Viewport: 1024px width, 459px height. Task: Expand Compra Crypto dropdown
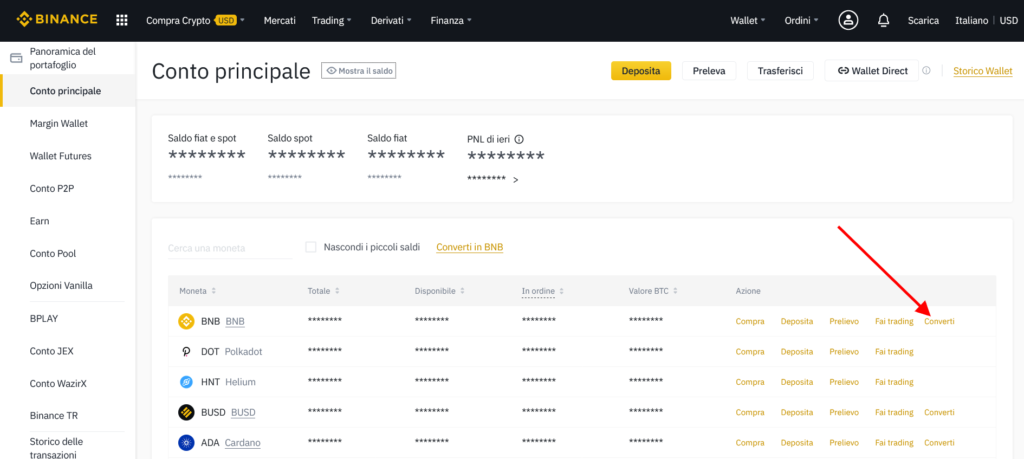point(195,20)
